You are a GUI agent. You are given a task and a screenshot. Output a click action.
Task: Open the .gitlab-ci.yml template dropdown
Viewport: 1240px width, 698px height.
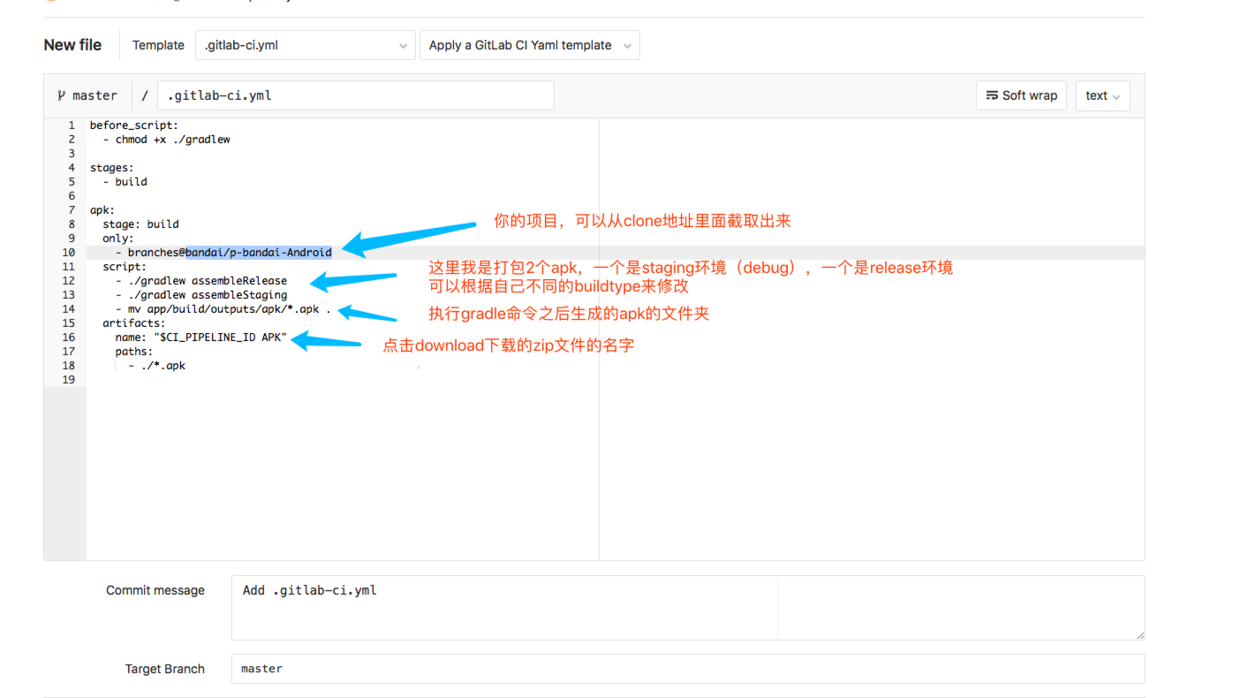[x=305, y=45]
